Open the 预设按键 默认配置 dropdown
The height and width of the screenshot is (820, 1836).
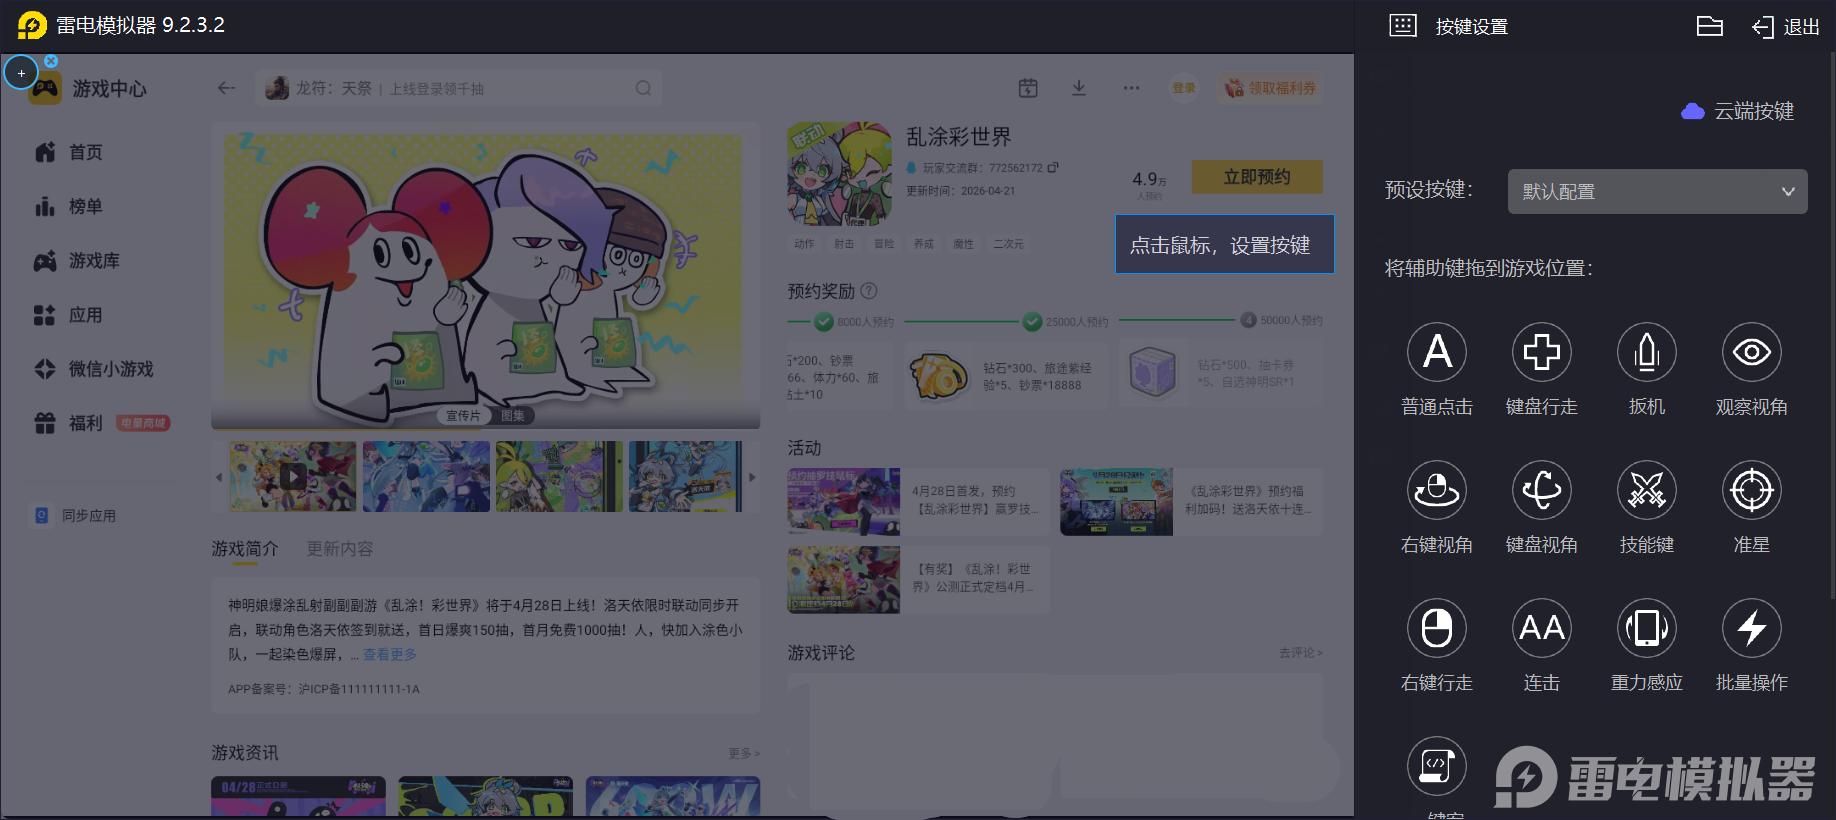(1657, 191)
